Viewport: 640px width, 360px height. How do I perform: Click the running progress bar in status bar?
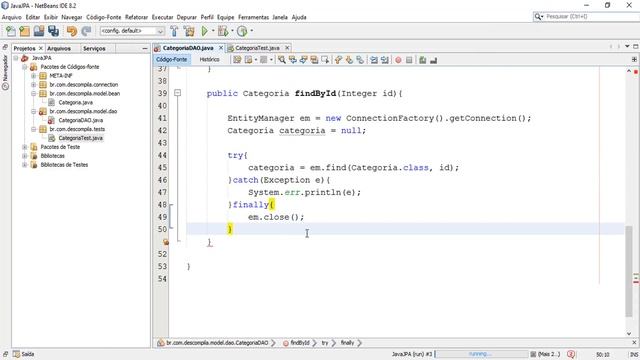(x=481, y=354)
